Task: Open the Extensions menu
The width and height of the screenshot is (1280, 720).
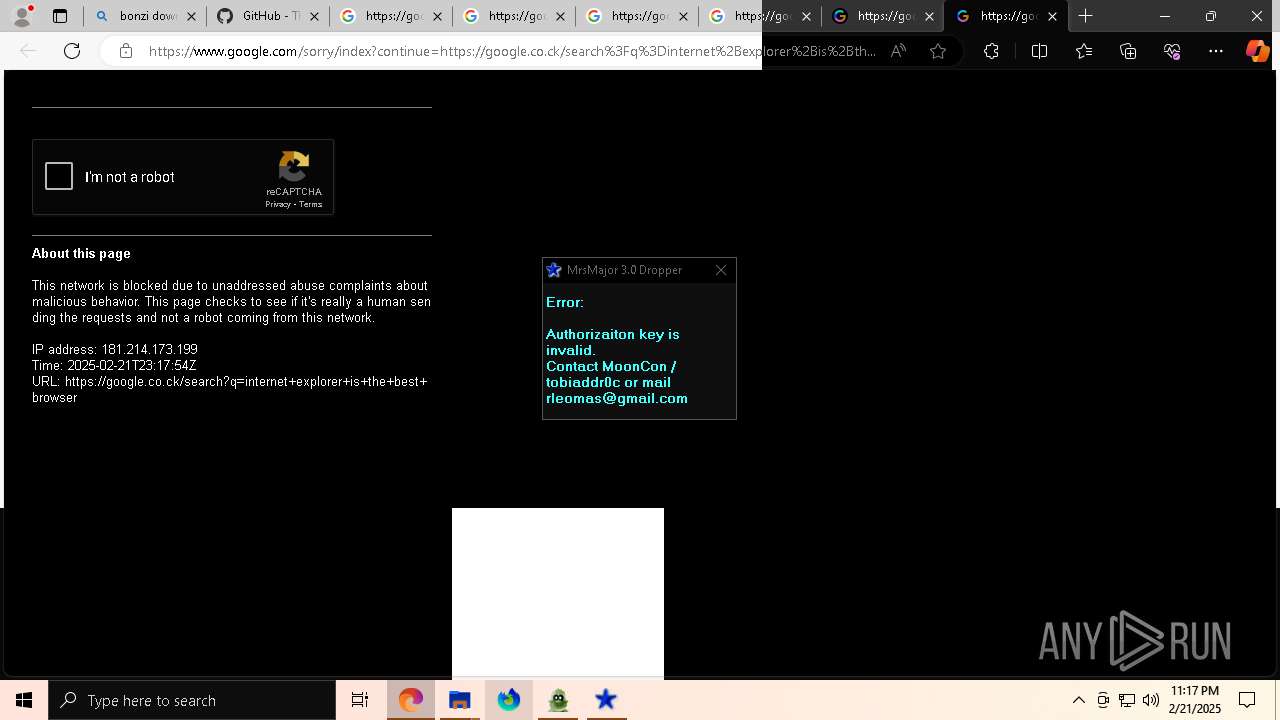Action: (x=991, y=51)
